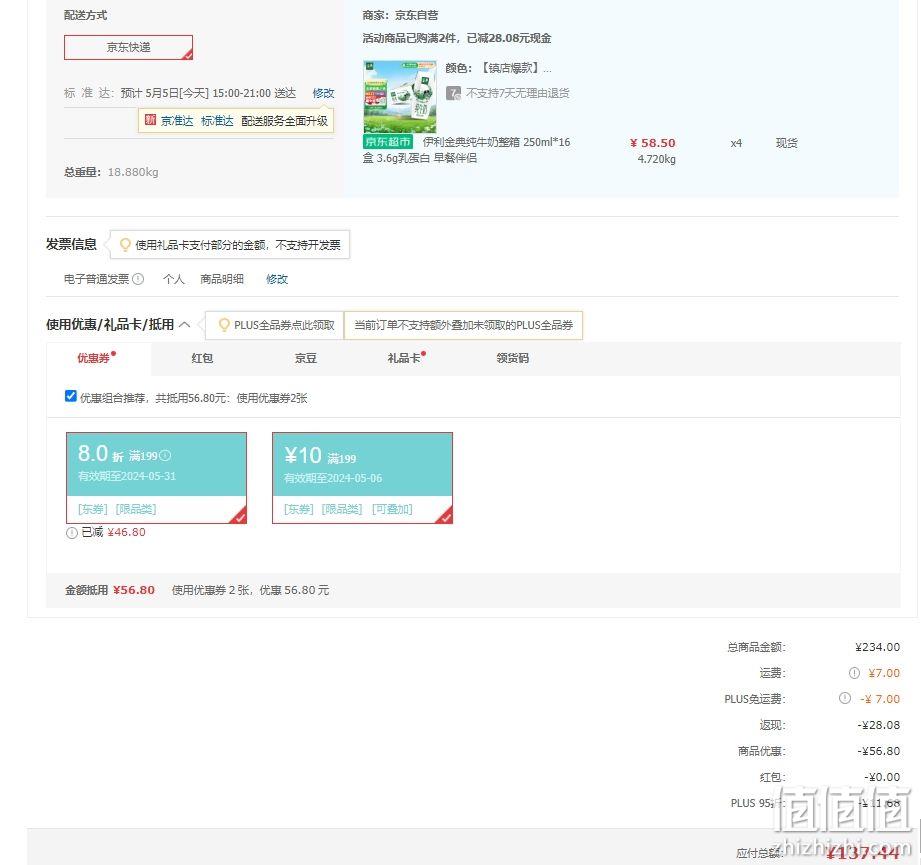Click PLUS全品券点此领取 prompt
921x865 pixels.
284,325
